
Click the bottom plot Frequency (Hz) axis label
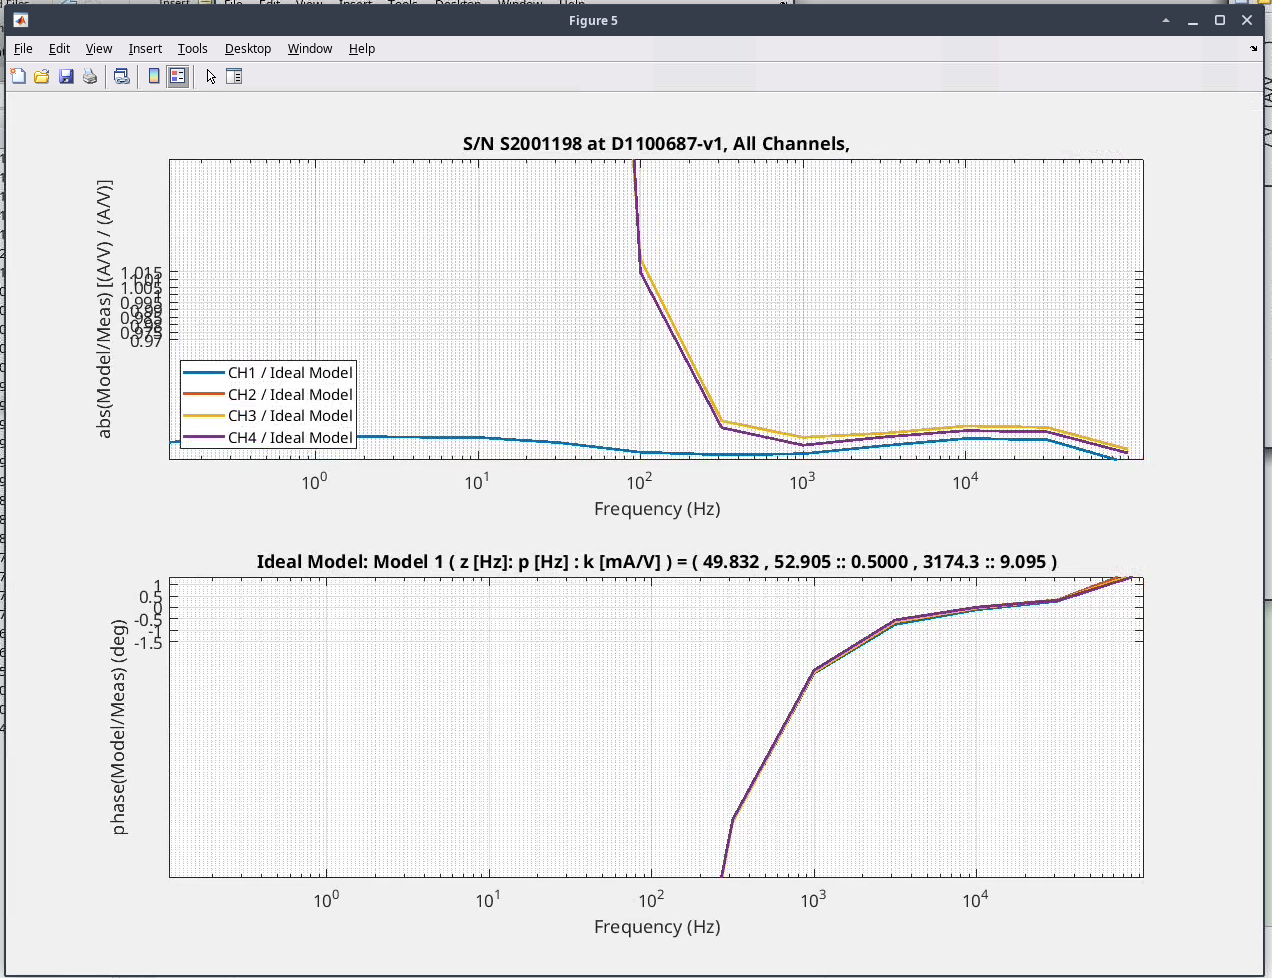pyautogui.click(x=657, y=927)
